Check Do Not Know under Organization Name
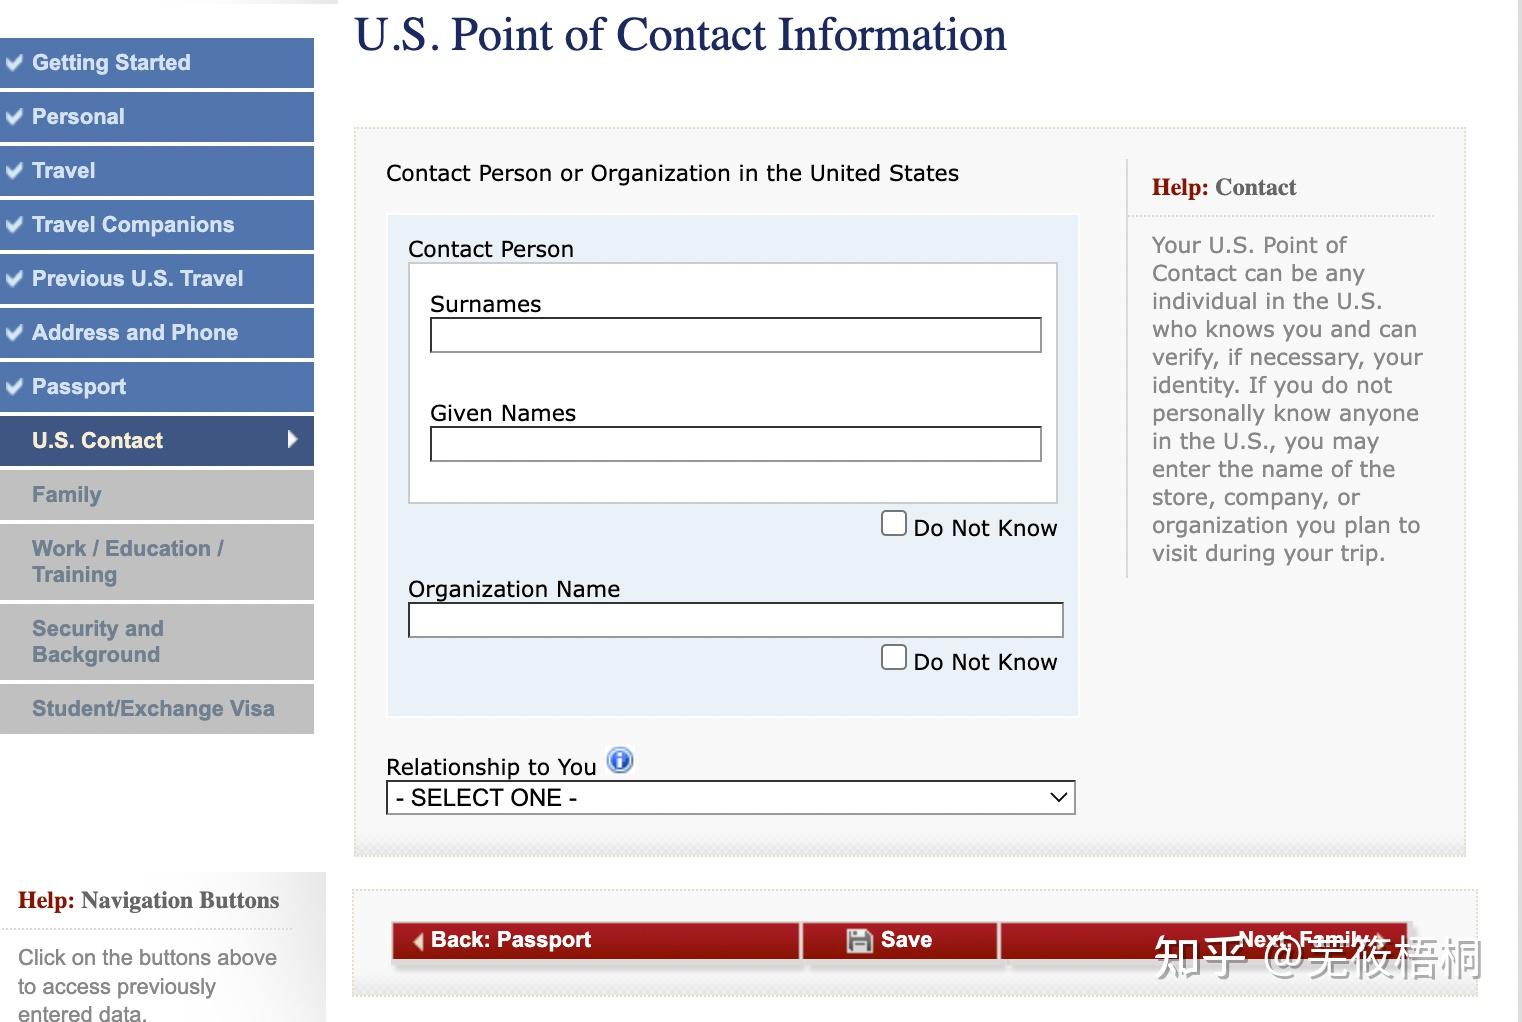The image size is (1522, 1022). pyautogui.click(x=893, y=658)
